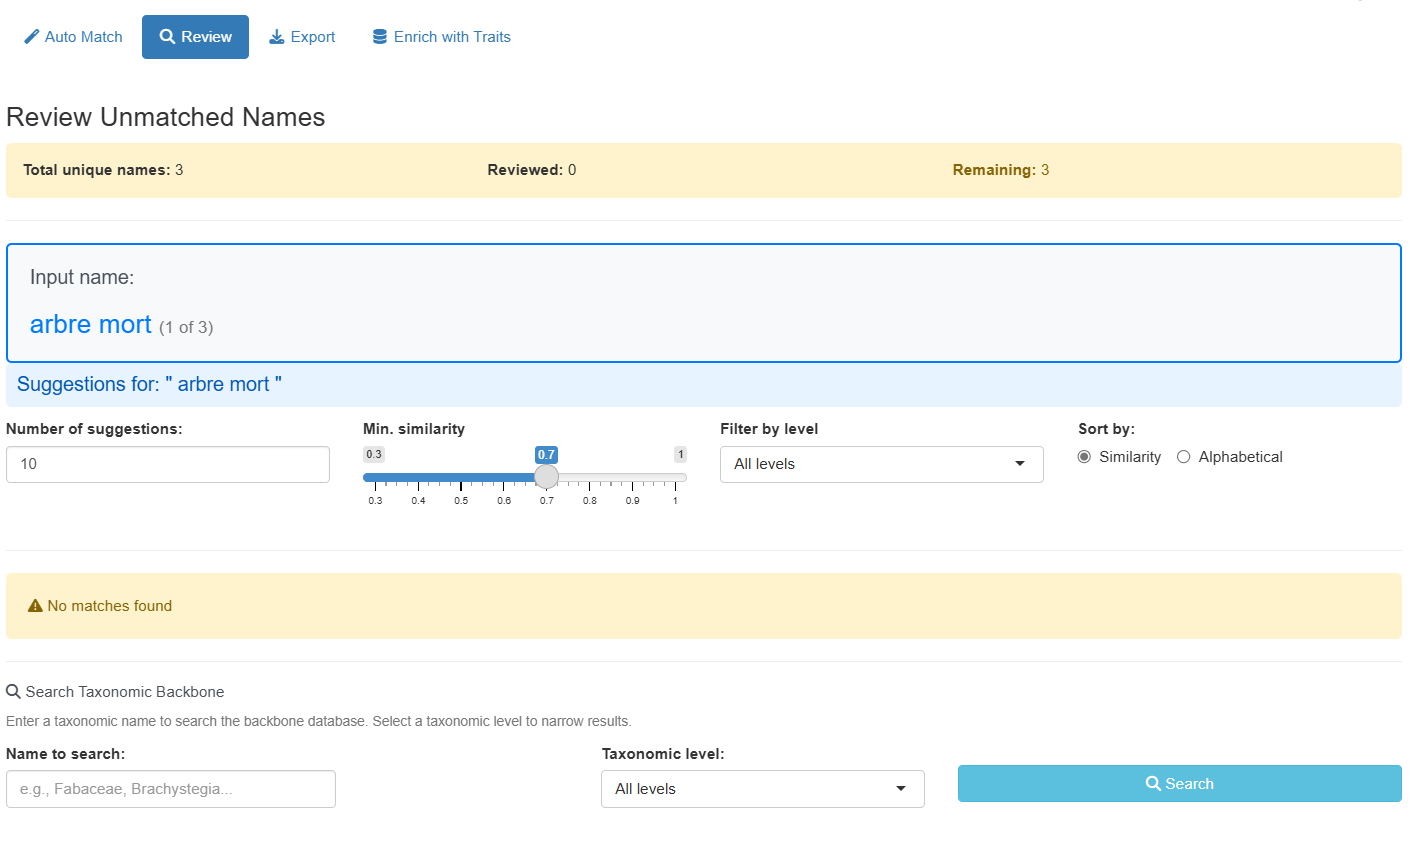Click the Enrich with Traits database icon
Image resolution: width=1416 pixels, height=846 pixels.
380,37
